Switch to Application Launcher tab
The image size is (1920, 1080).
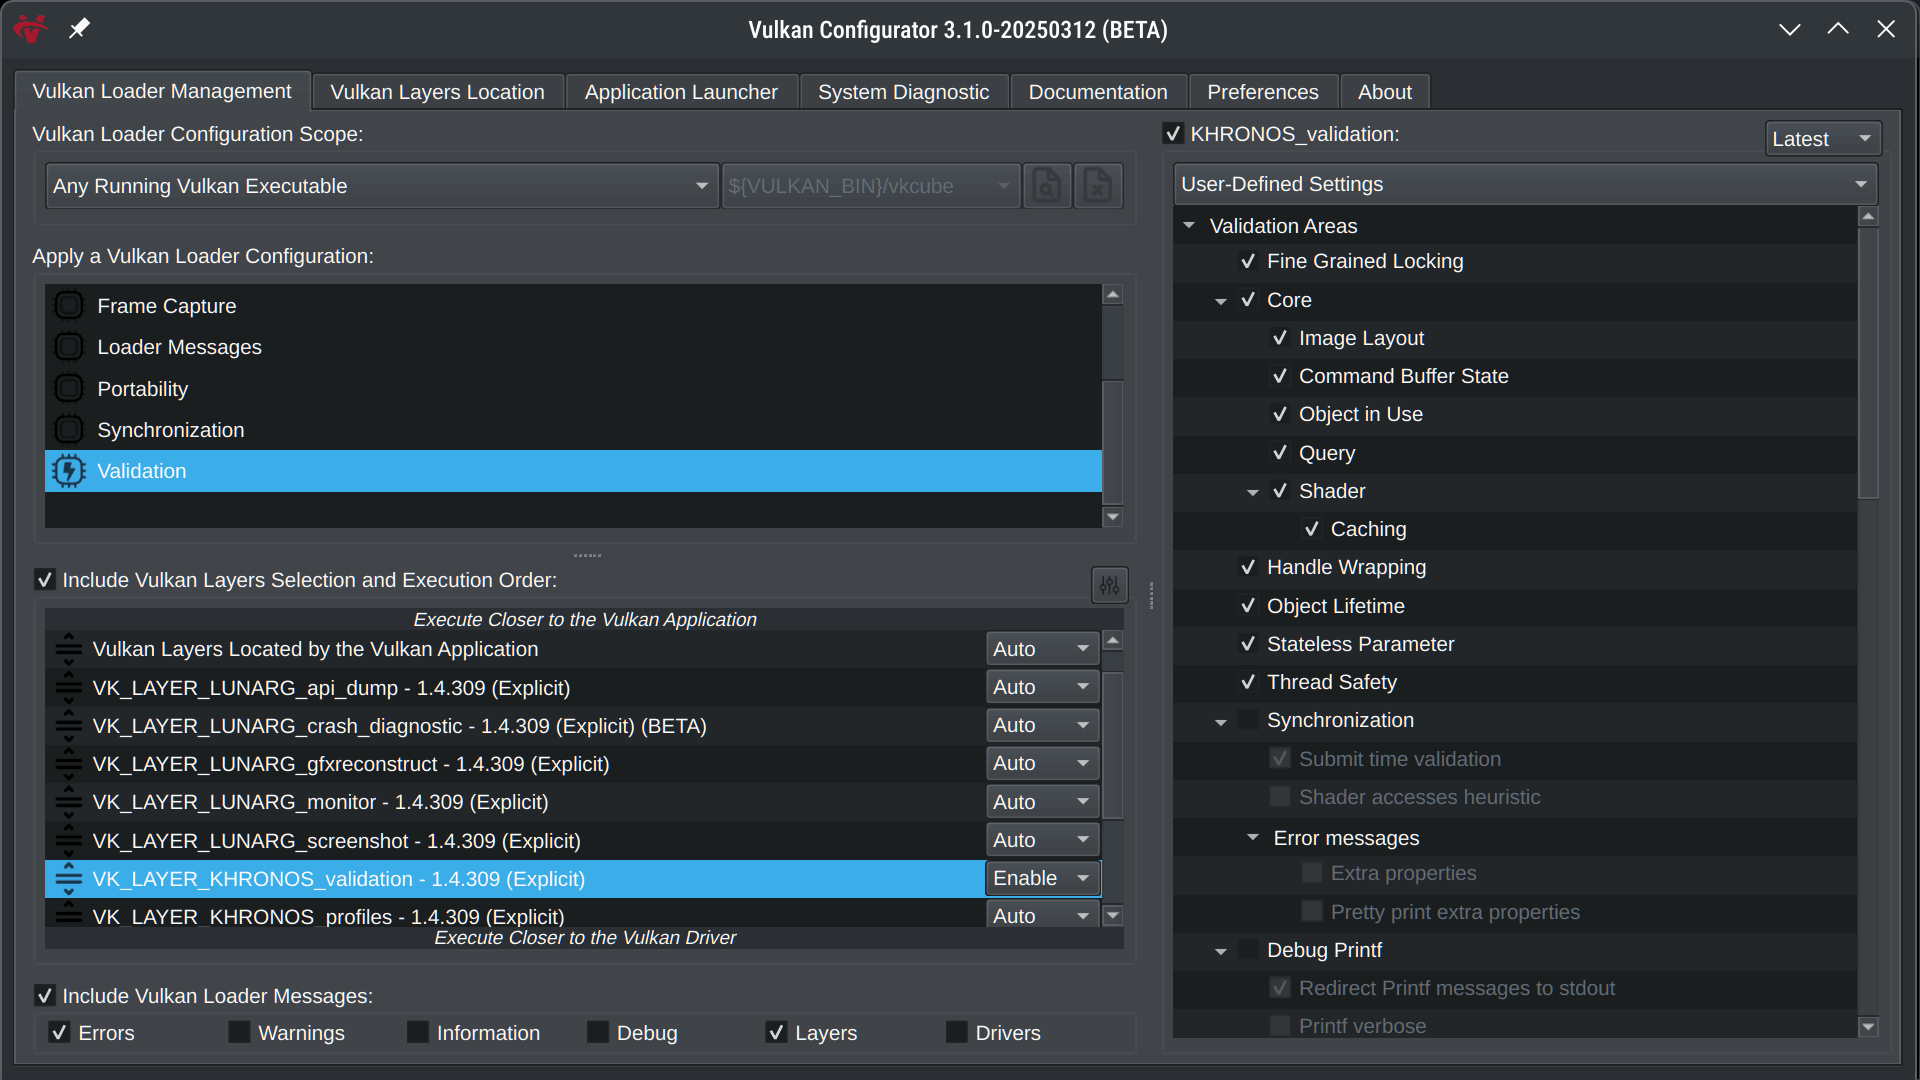(x=680, y=92)
